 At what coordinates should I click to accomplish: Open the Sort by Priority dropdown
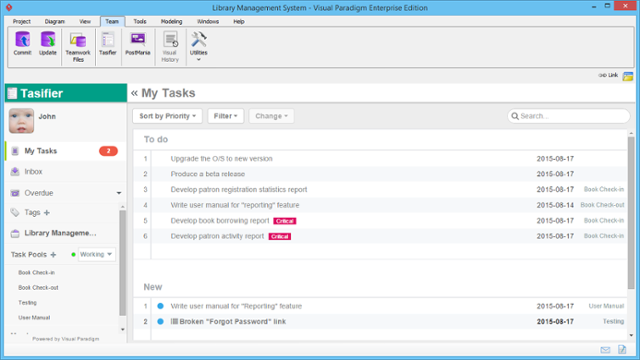[x=167, y=116]
